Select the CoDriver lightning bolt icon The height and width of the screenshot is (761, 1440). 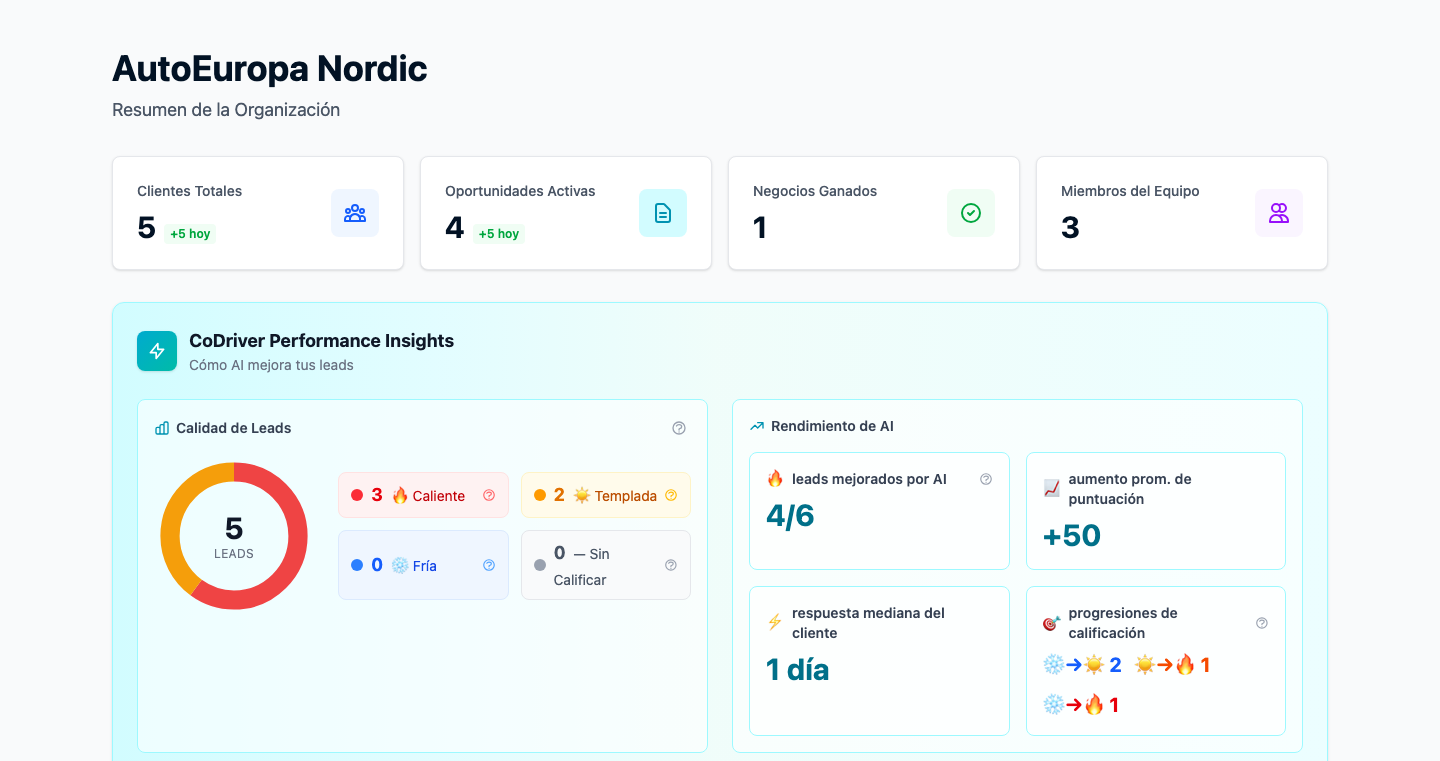(157, 351)
